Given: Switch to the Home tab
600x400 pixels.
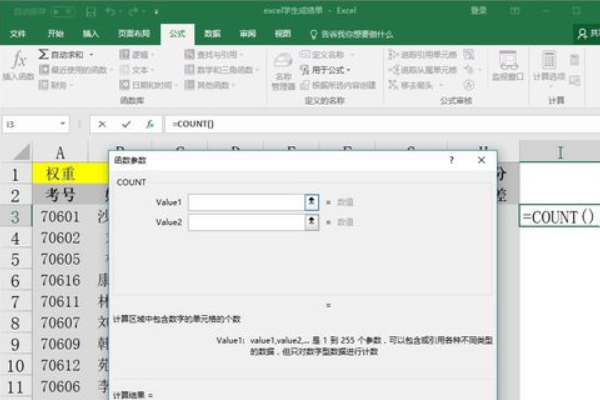Looking at the screenshot, I should [x=55, y=34].
